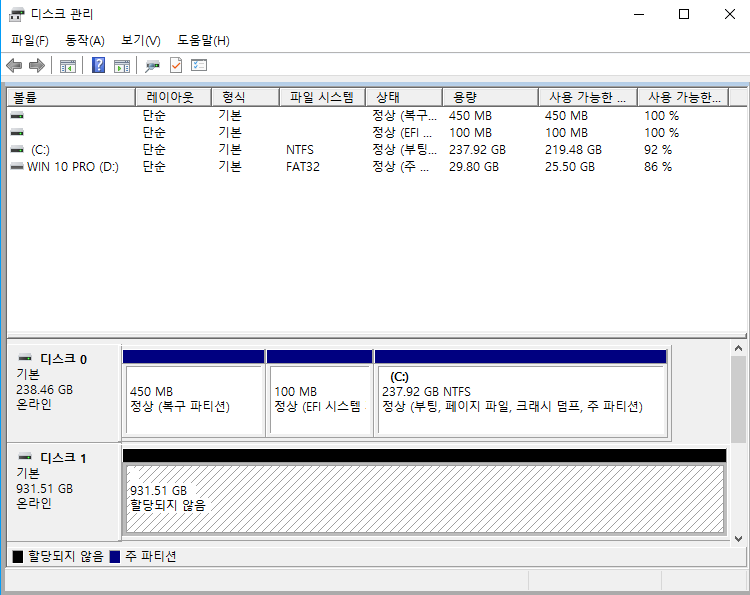Viewport: 750px width, 595px height.
Task: Click the Forward arrow toolbar icon
Action: pos(37,65)
